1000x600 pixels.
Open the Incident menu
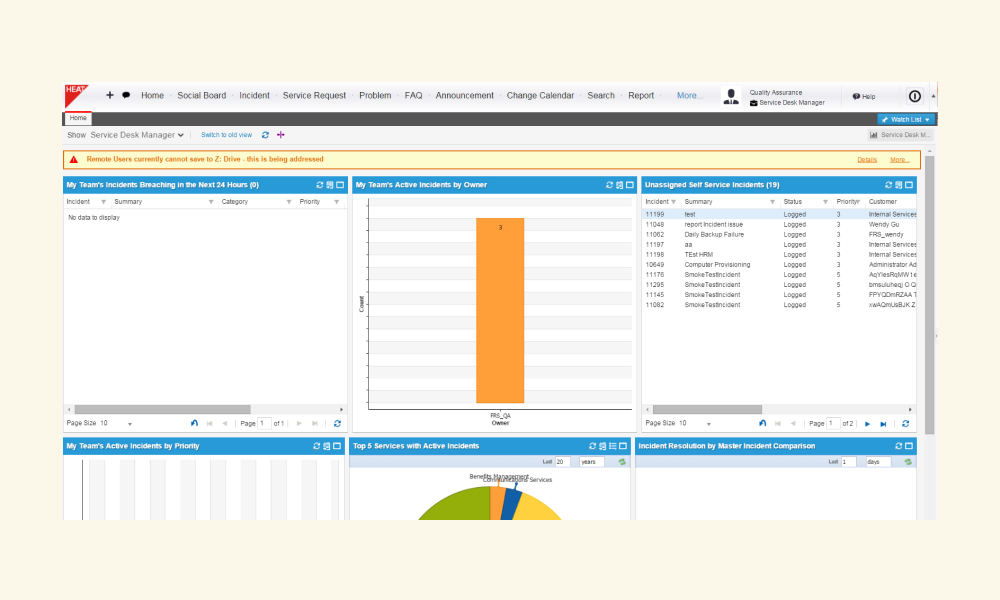click(x=254, y=96)
